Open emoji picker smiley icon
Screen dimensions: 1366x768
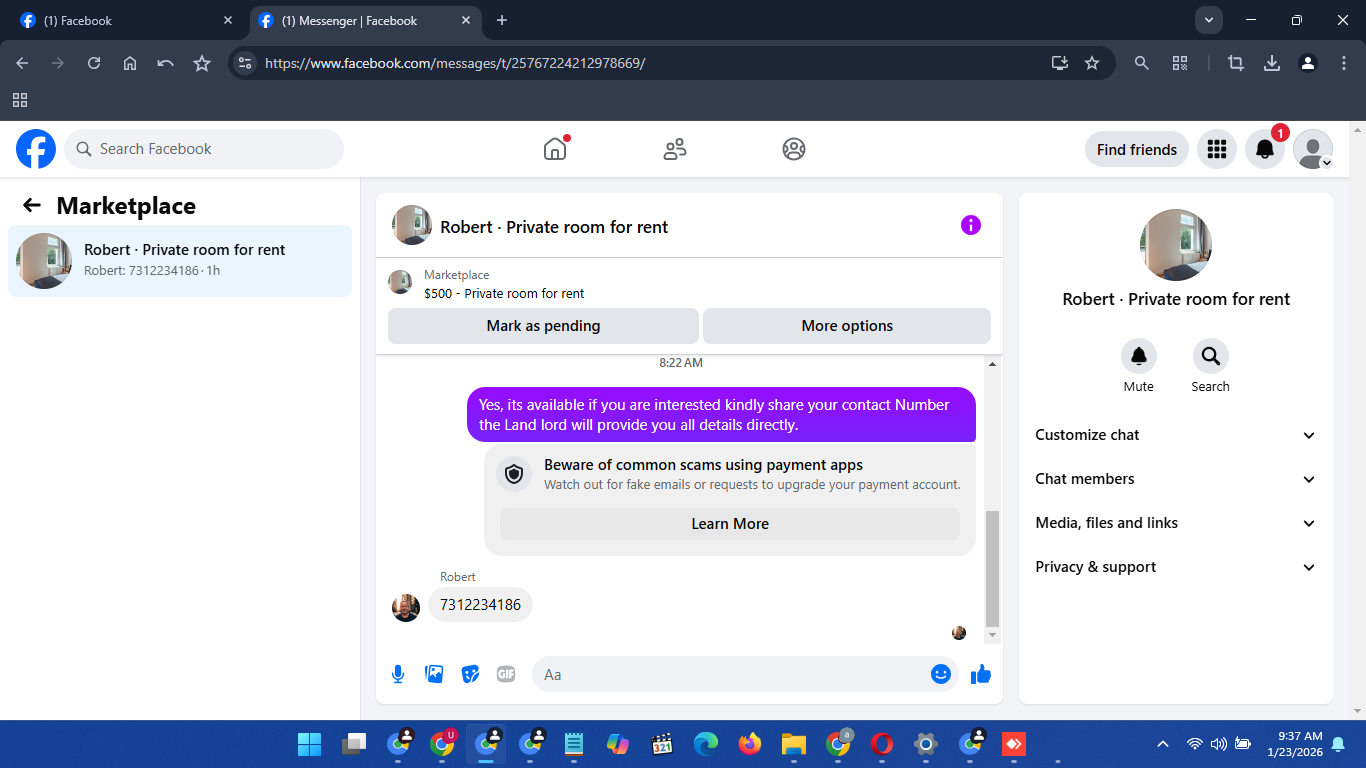tap(940, 674)
